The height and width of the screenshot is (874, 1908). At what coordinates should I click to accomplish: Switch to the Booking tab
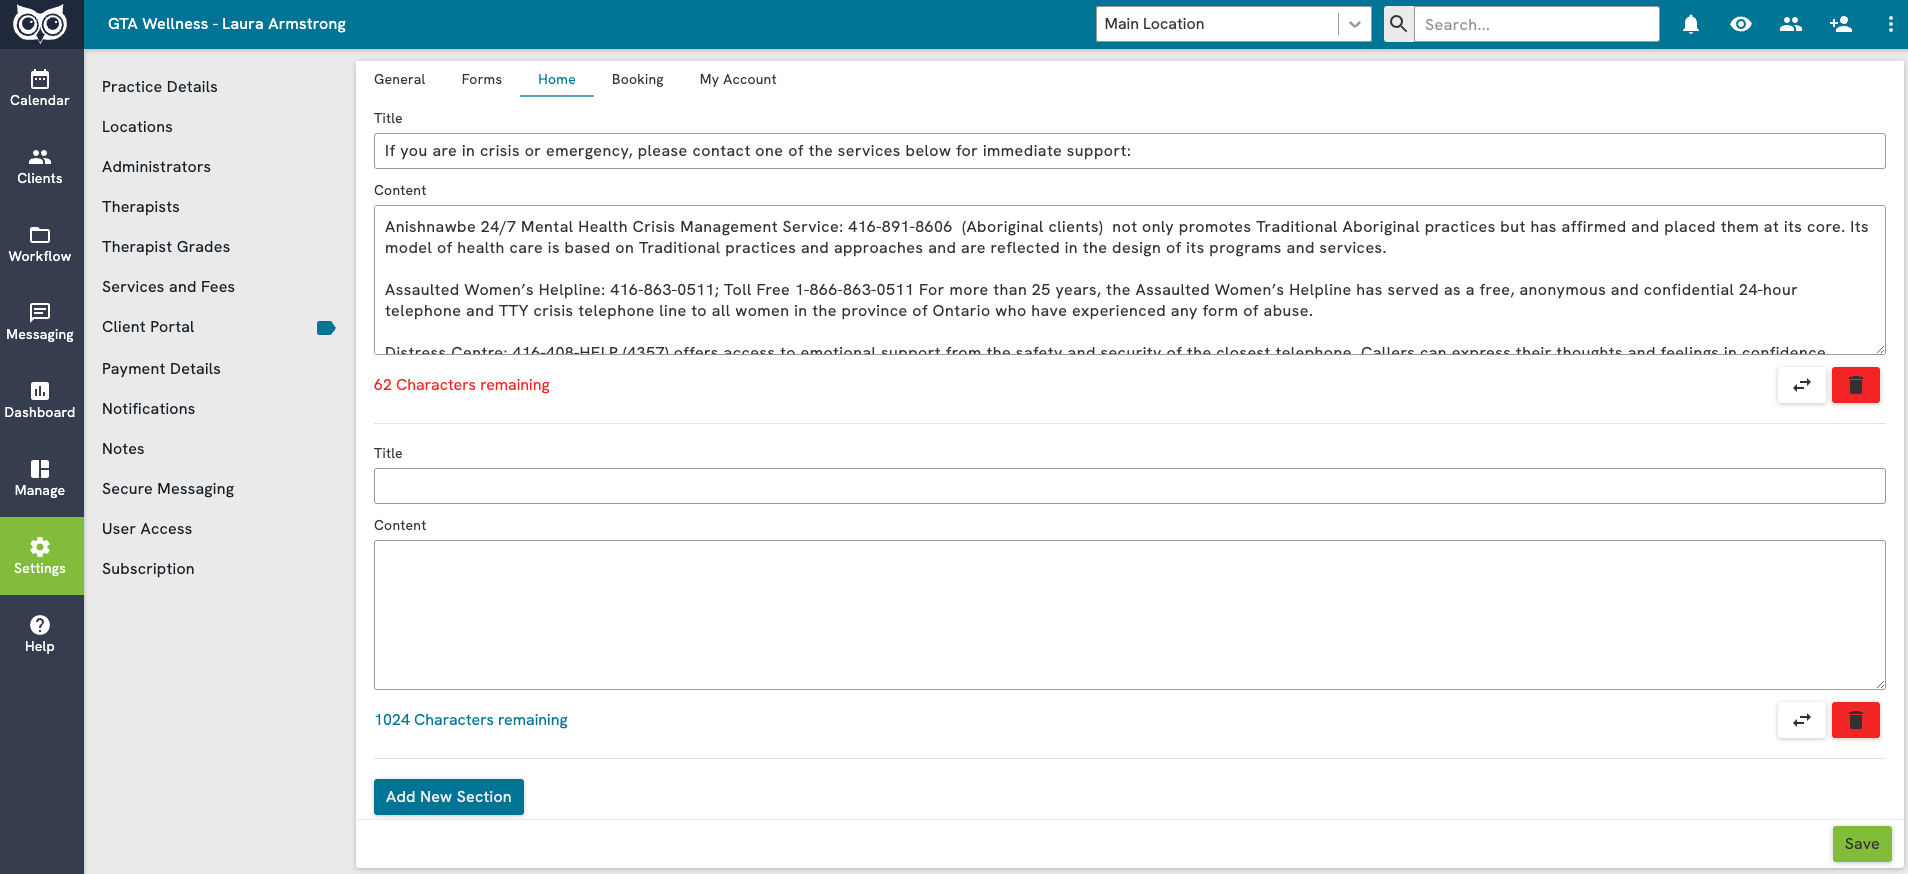pyautogui.click(x=638, y=79)
